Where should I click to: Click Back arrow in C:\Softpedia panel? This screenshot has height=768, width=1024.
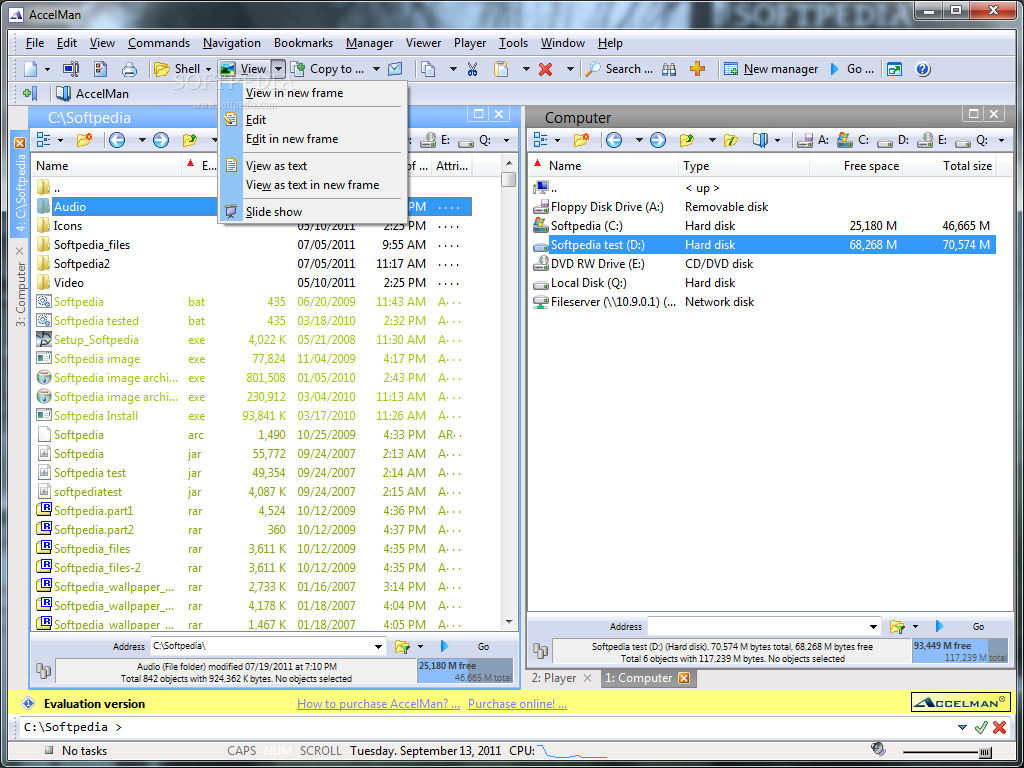click(117, 140)
